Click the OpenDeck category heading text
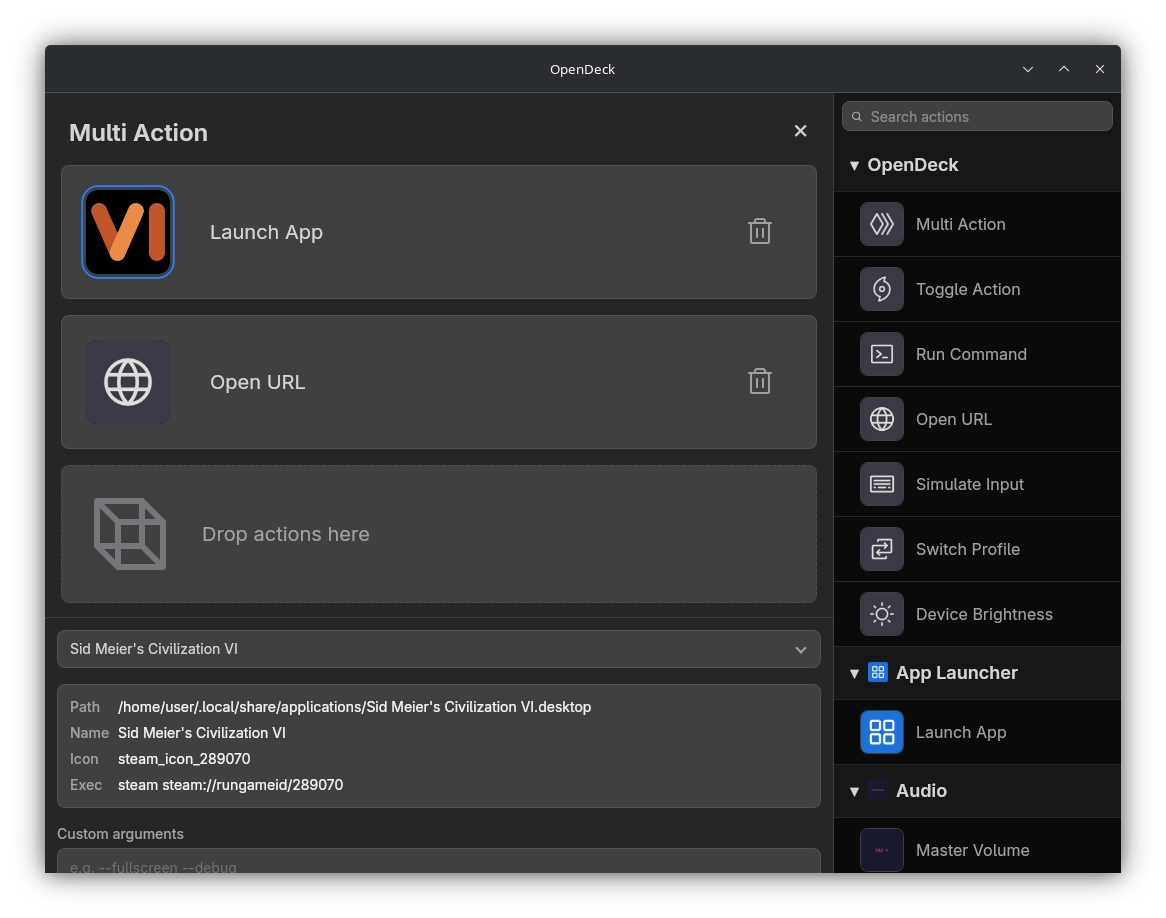This screenshot has width=1166, height=918. pos(912,165)
